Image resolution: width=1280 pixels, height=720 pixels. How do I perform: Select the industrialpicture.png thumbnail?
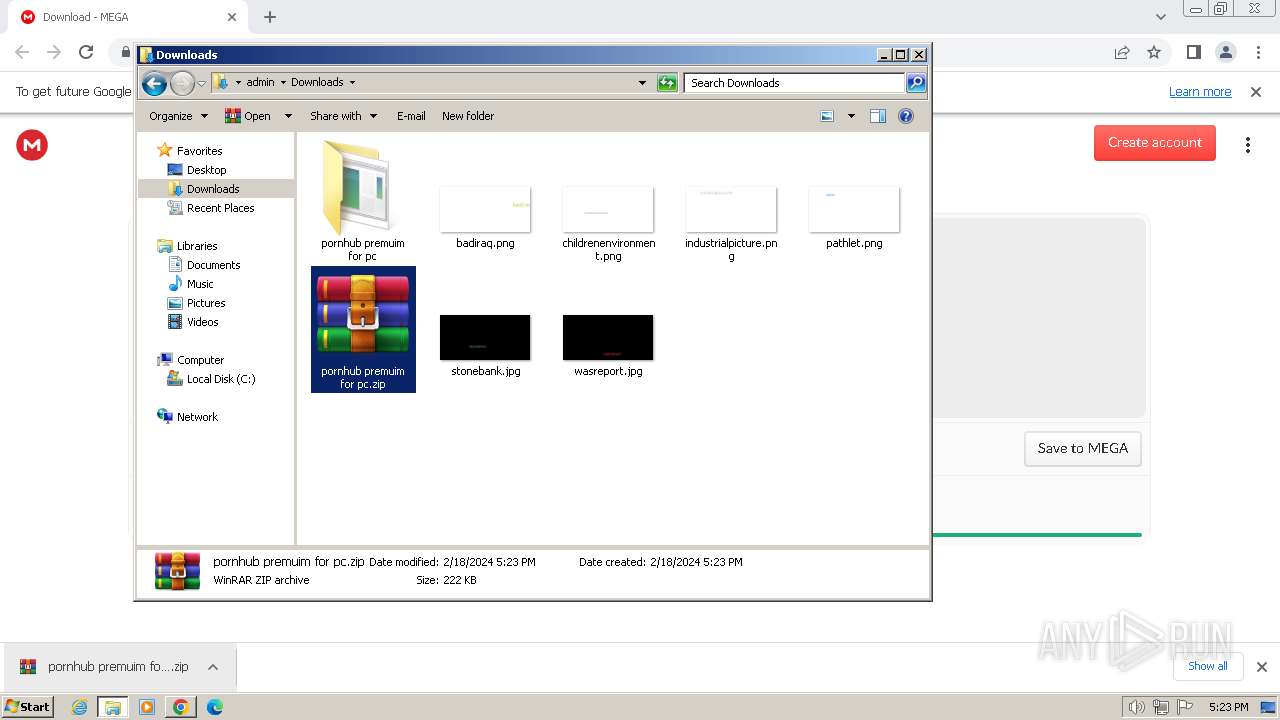[x=731, y=209]
